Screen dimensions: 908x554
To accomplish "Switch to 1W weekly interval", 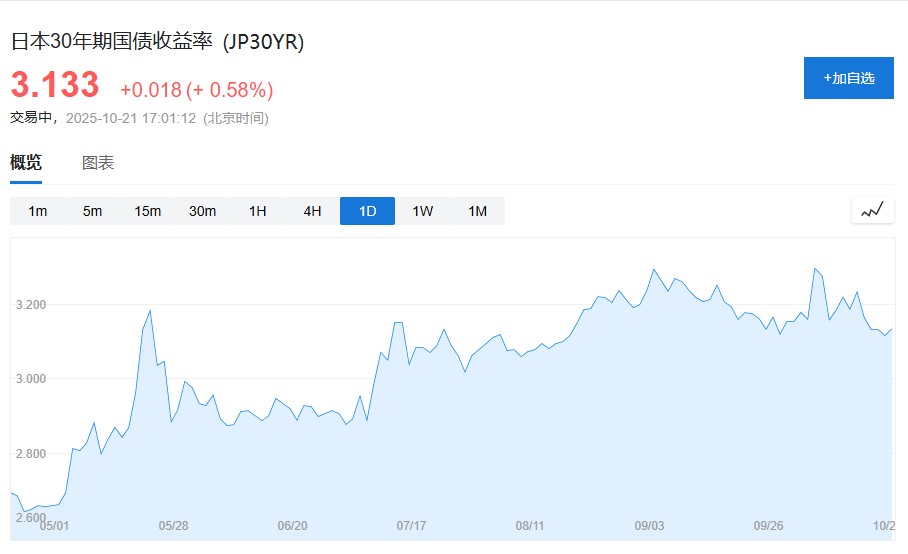I will pos(423,211).
